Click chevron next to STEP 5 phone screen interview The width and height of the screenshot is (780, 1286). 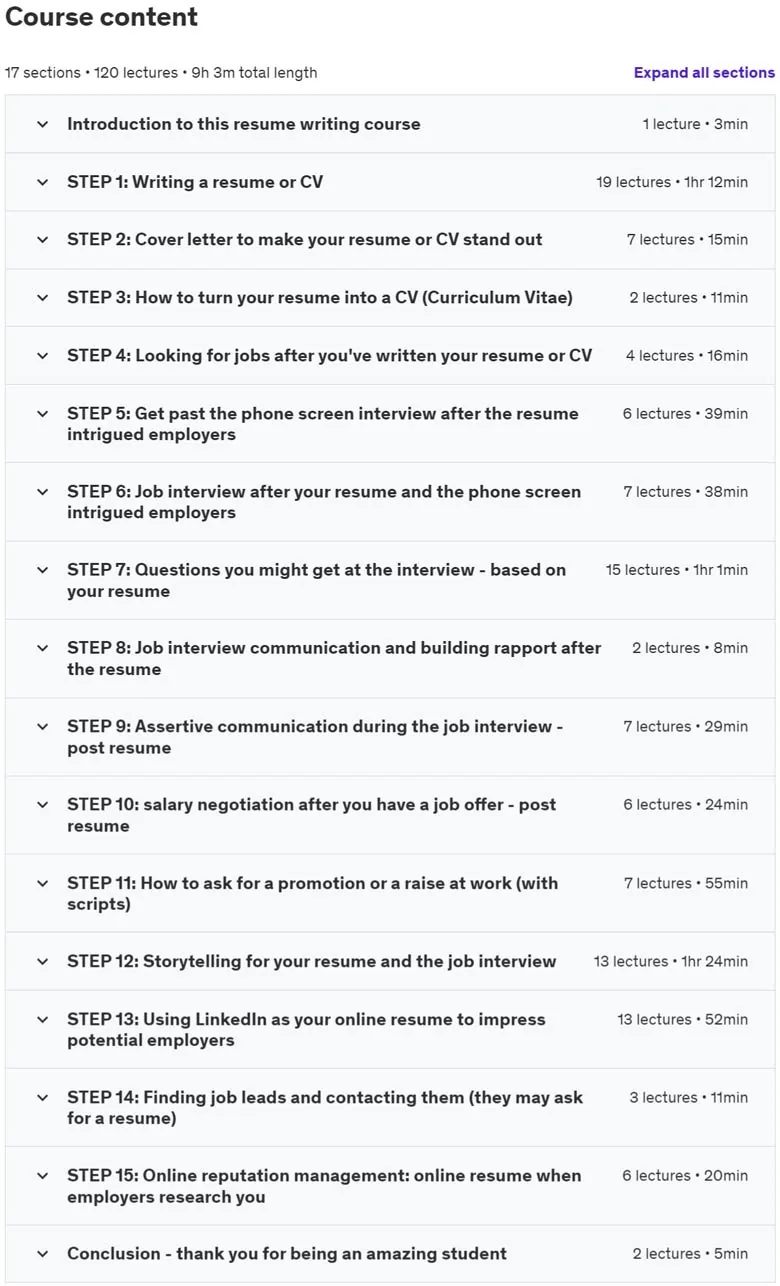pos(42,414)
